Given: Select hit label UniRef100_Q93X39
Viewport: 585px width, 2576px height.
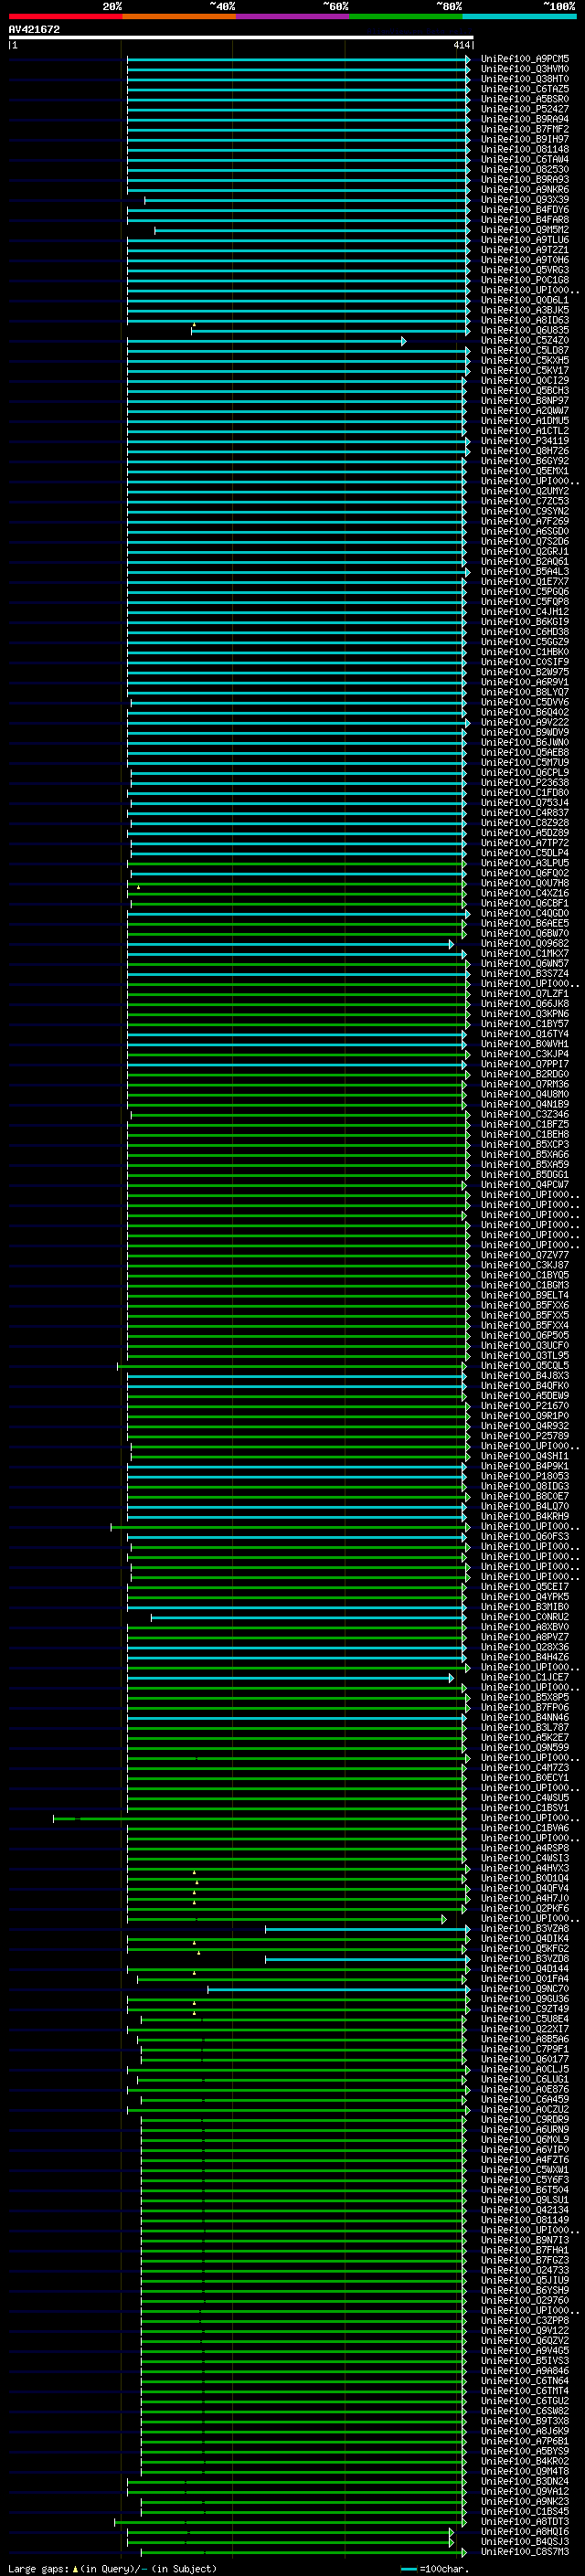Looking at the screenshot, I should point(525,200).
